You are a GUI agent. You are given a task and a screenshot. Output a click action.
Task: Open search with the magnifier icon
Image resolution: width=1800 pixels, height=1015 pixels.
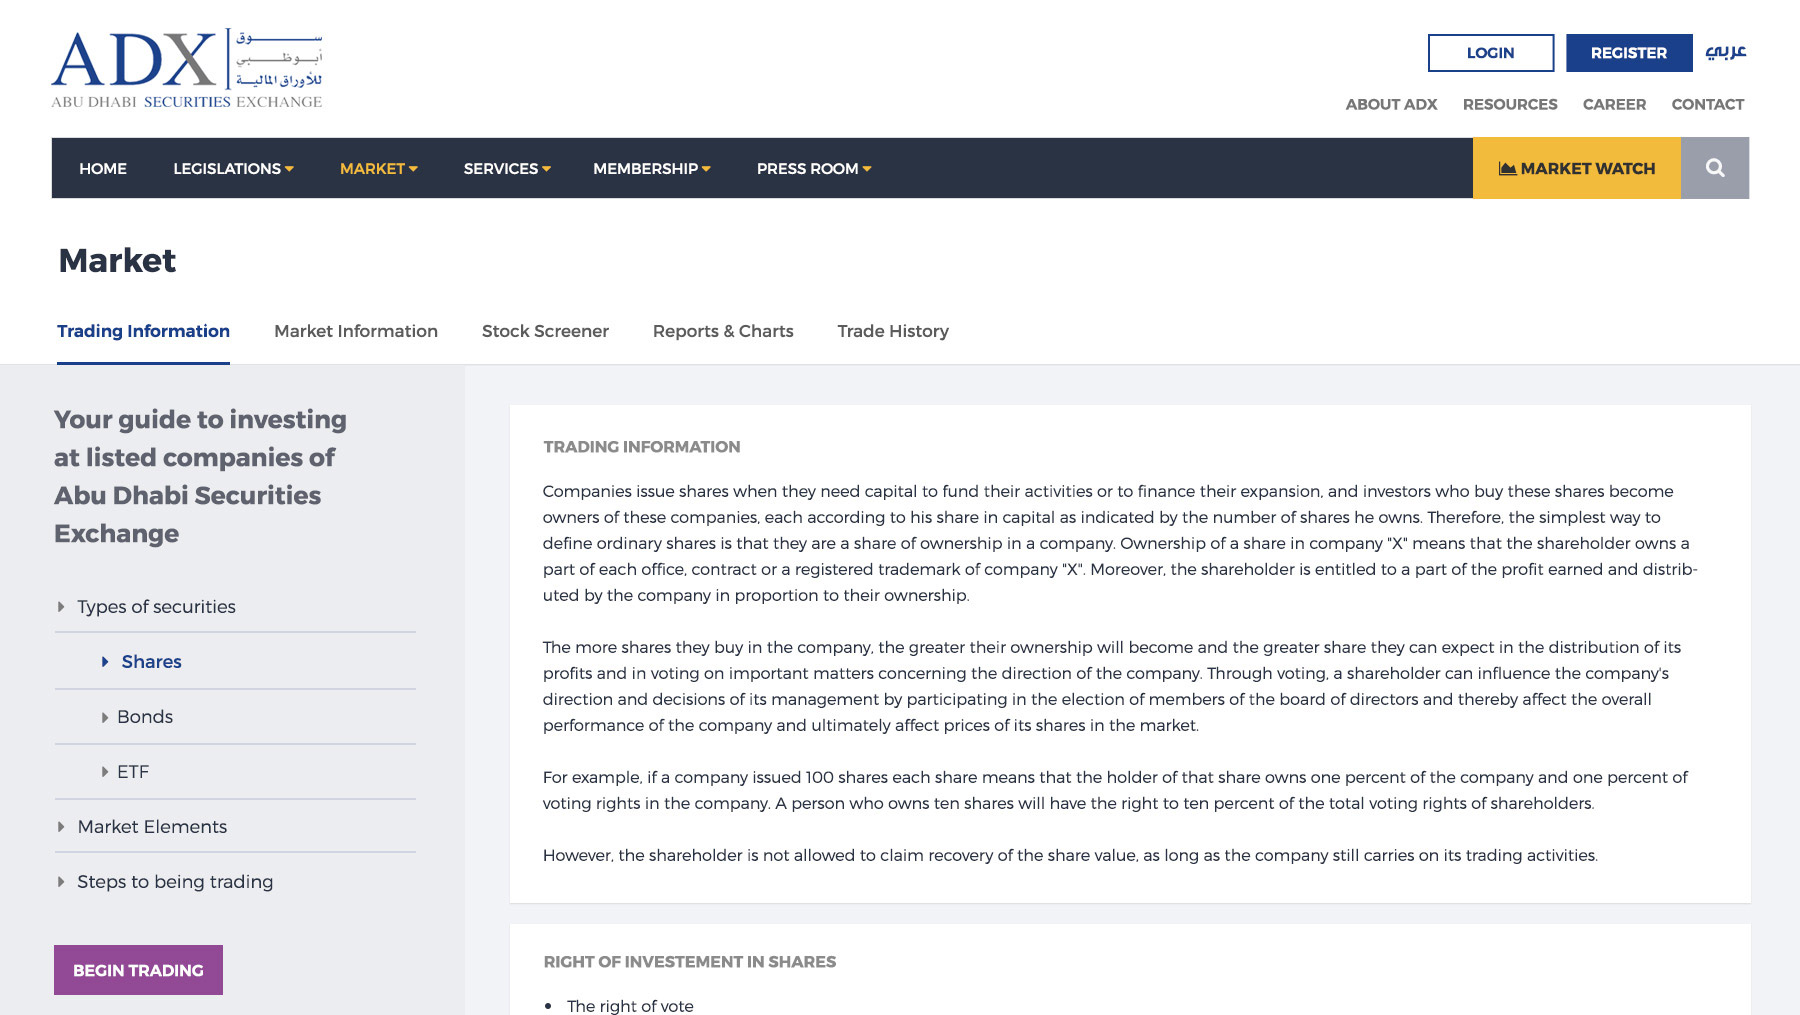[1714, 168]
